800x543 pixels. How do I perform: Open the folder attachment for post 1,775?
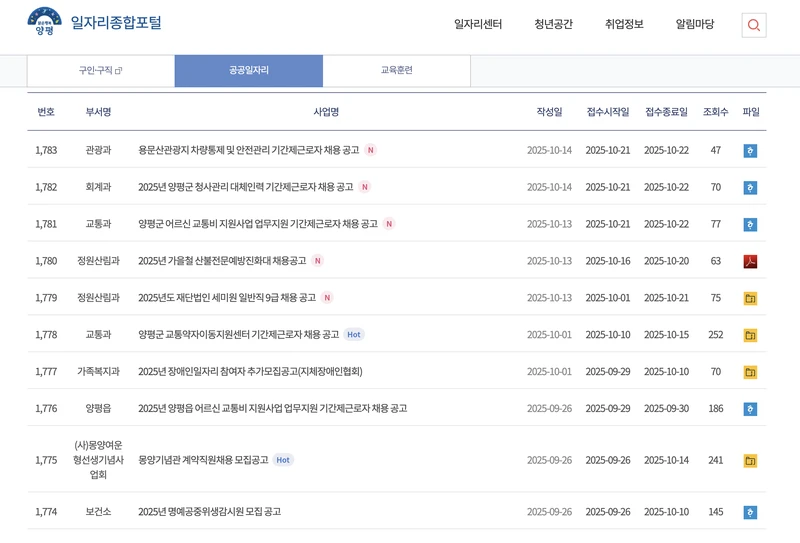pos(750,461)
